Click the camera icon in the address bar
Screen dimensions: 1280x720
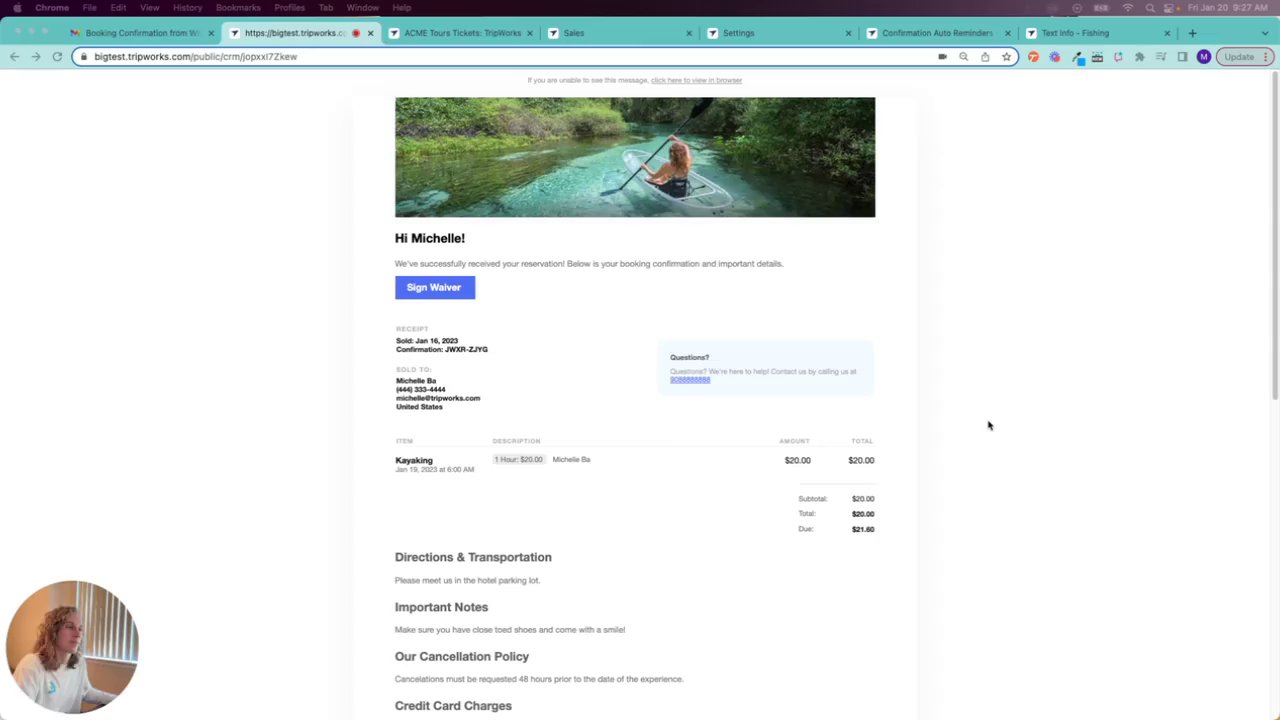[x=942, y=57]
